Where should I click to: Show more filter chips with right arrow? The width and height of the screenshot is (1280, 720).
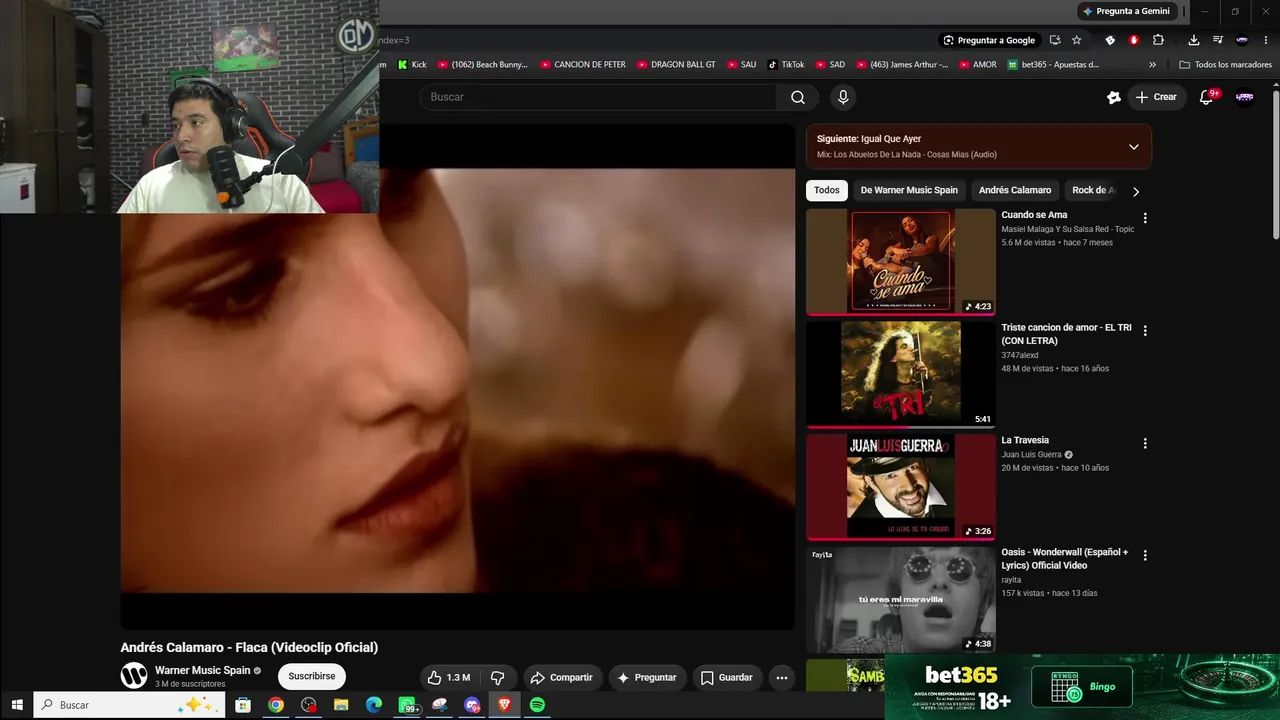click(1135, 191)
